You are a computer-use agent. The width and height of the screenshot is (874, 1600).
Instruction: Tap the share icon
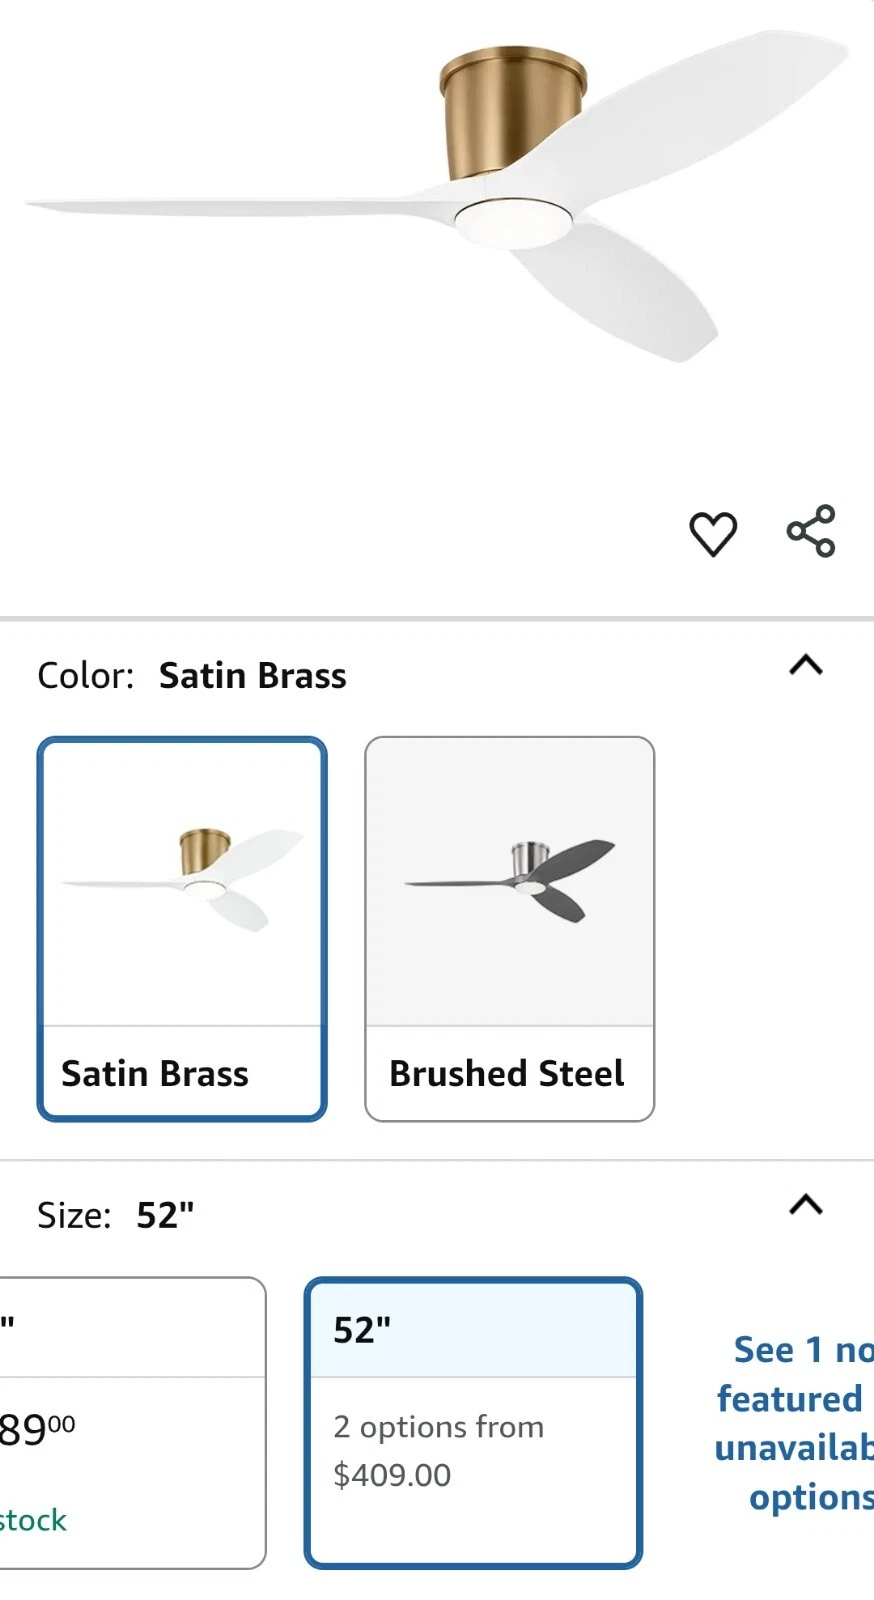pos(810,531)
